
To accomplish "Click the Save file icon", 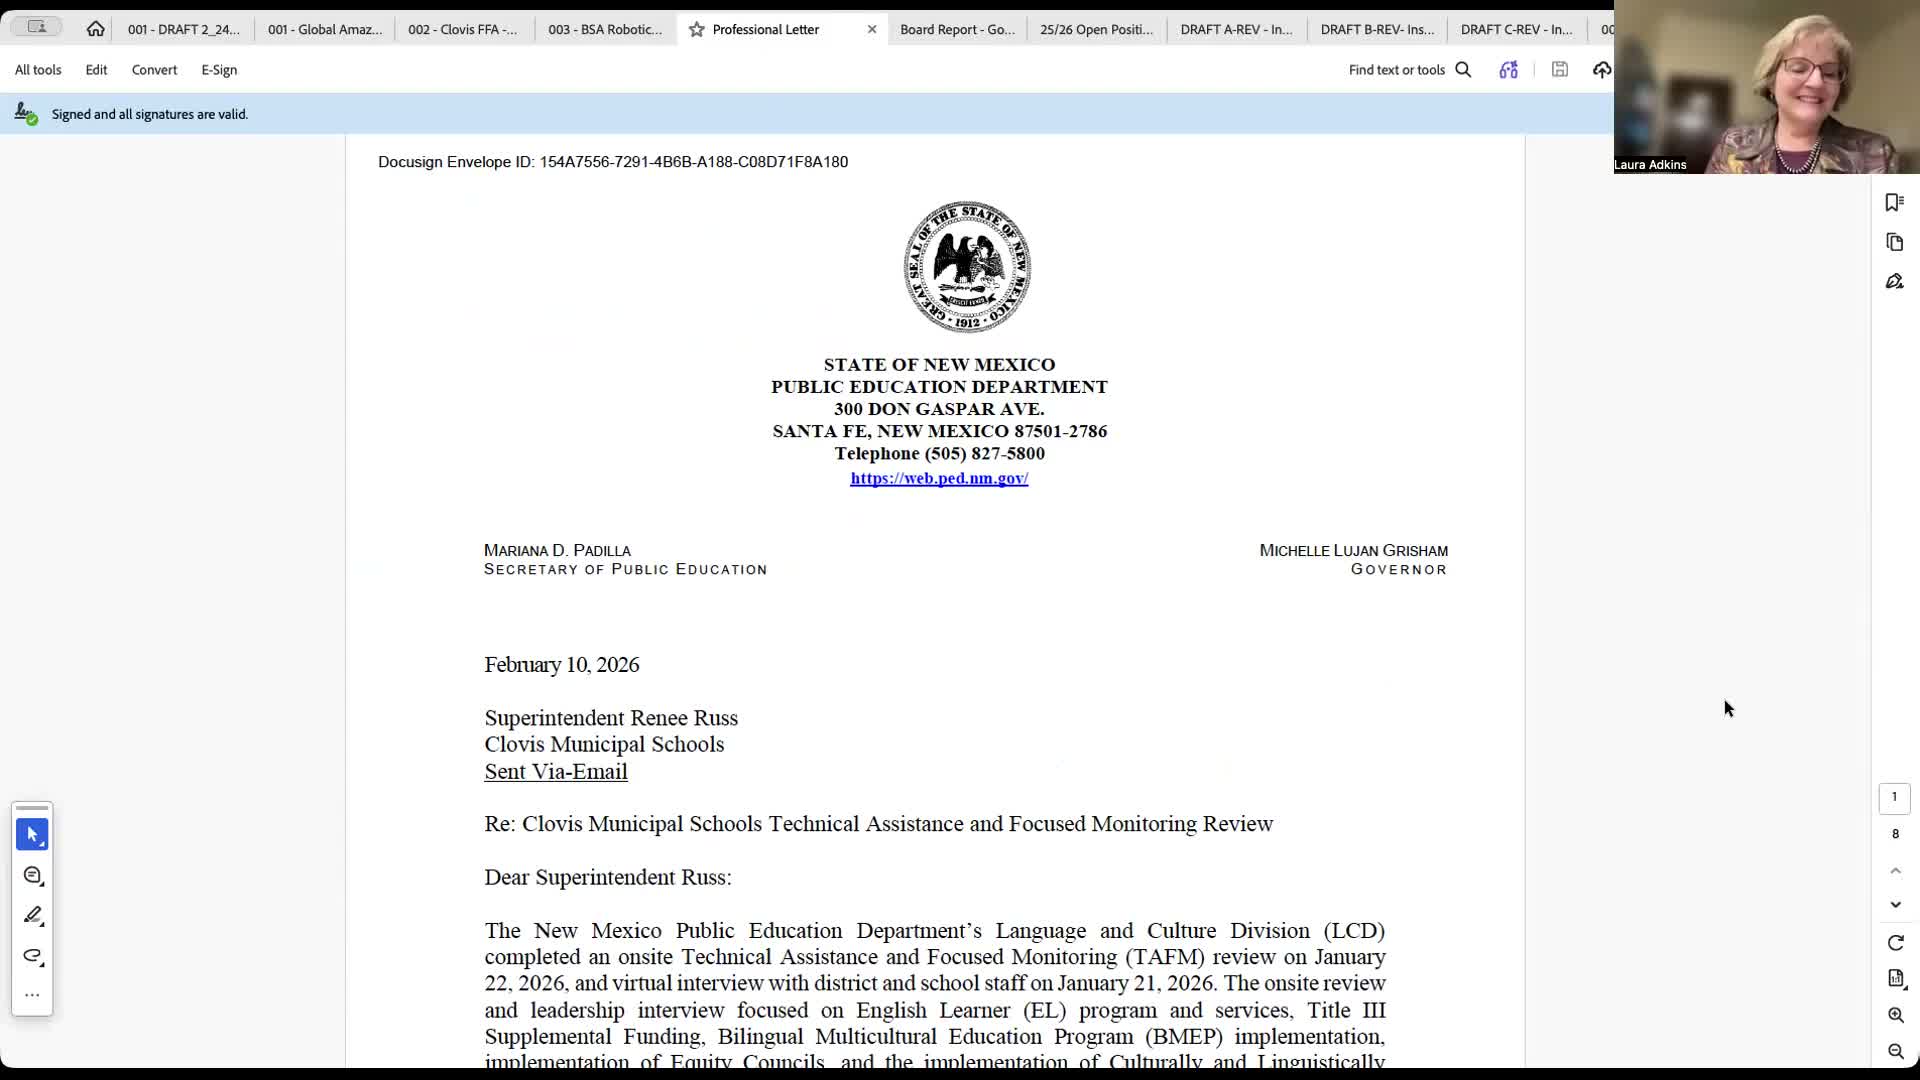I will [1559, 69].
